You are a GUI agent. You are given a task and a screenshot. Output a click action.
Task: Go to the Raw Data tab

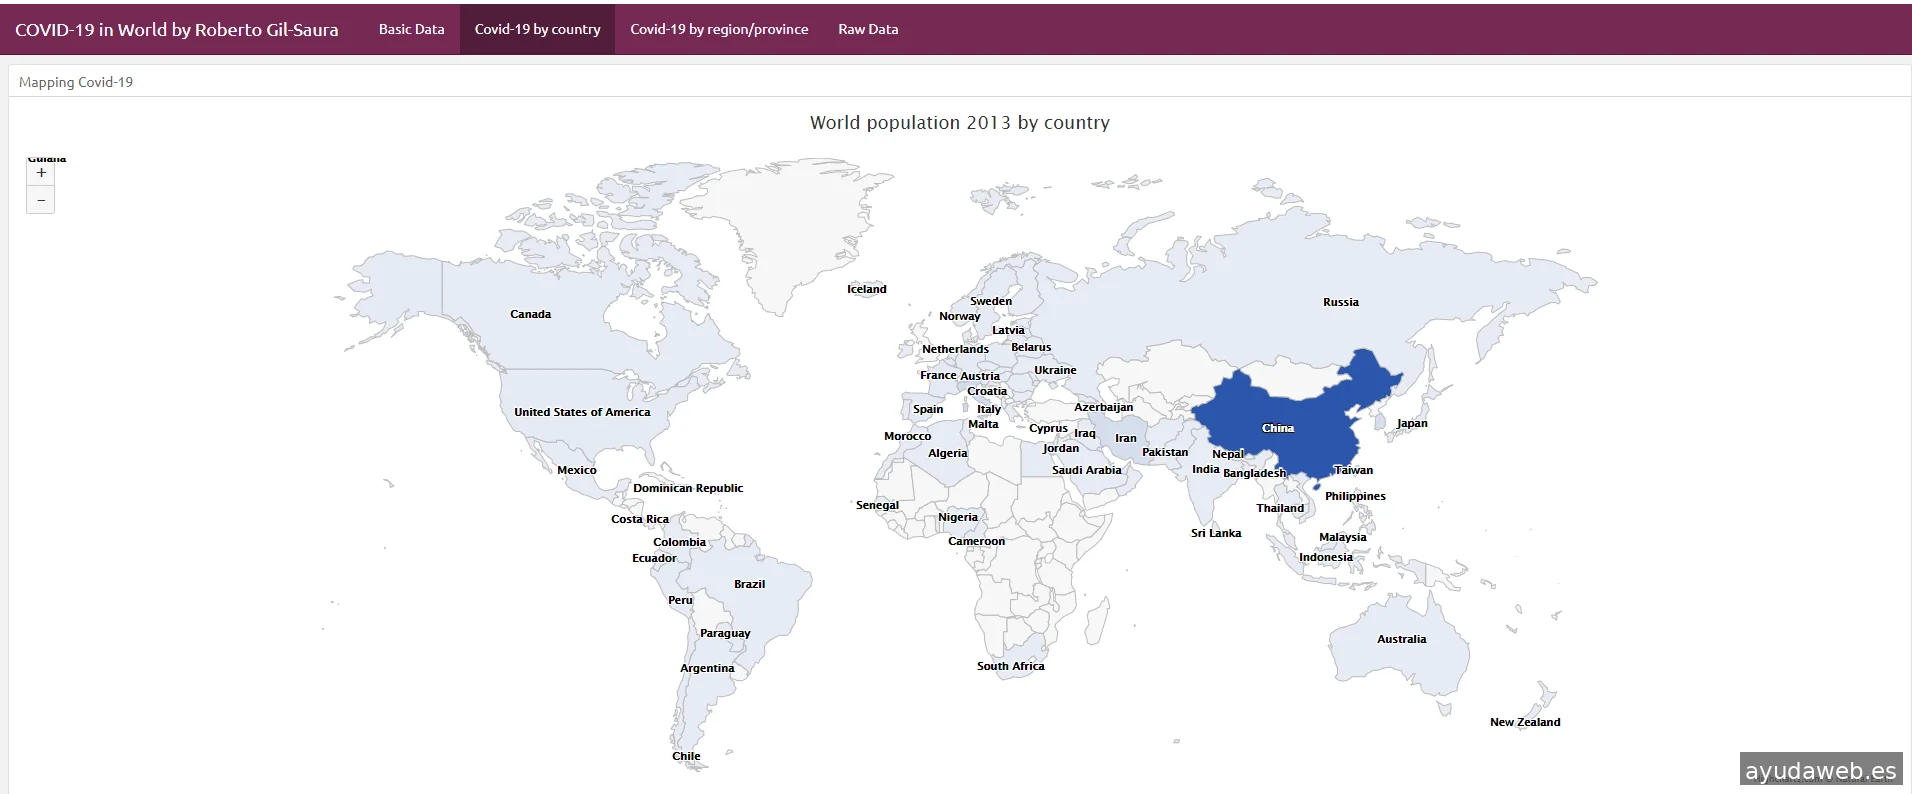coord(867,29)
